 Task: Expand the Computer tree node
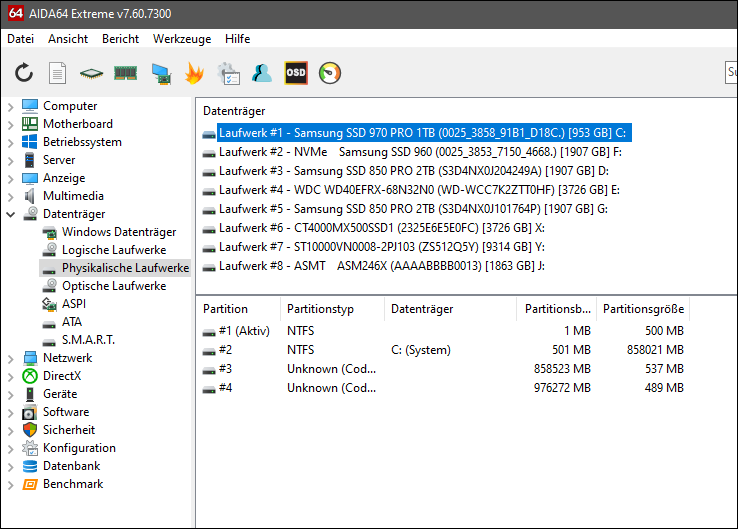(10, 107)
